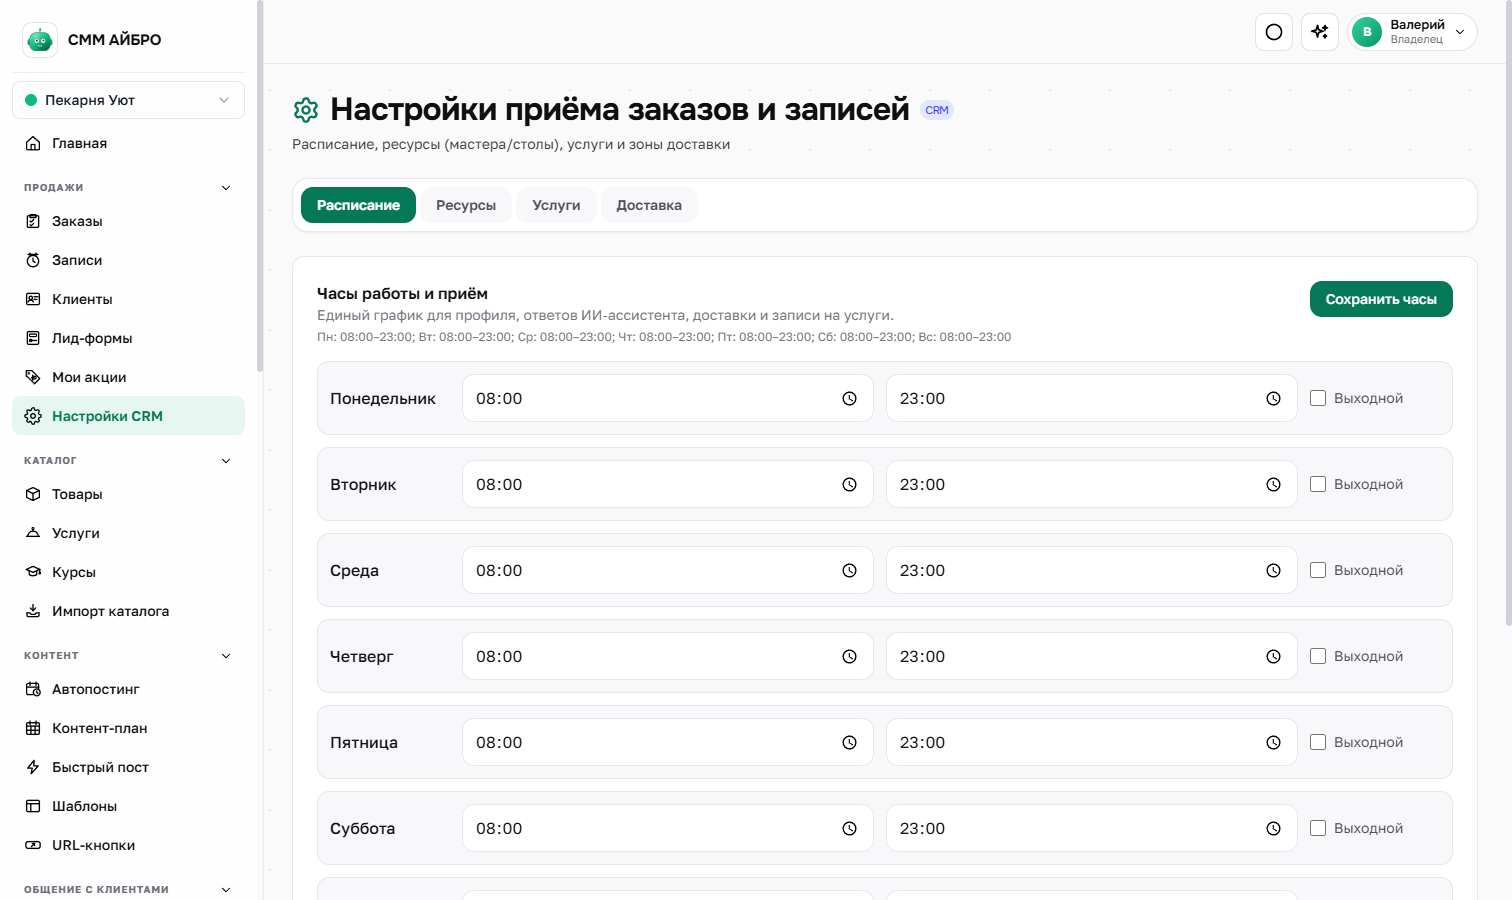Viewport: 1512px width, 900px height.
Task: Collapse ОБЩЕНИЕ С КЛИЕНТАМИ section
Action: point(226,890)
